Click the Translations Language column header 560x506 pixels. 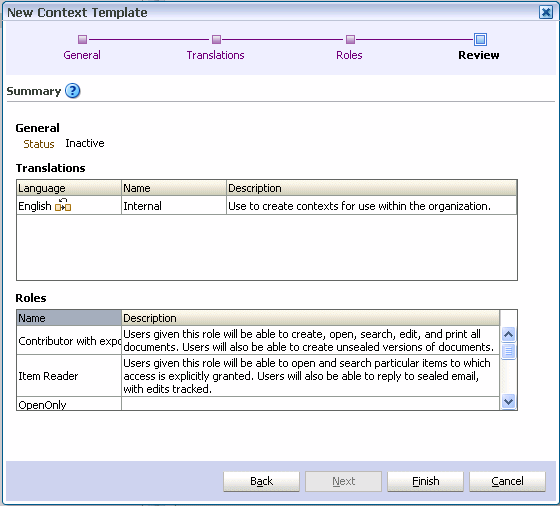click(69, 188)
